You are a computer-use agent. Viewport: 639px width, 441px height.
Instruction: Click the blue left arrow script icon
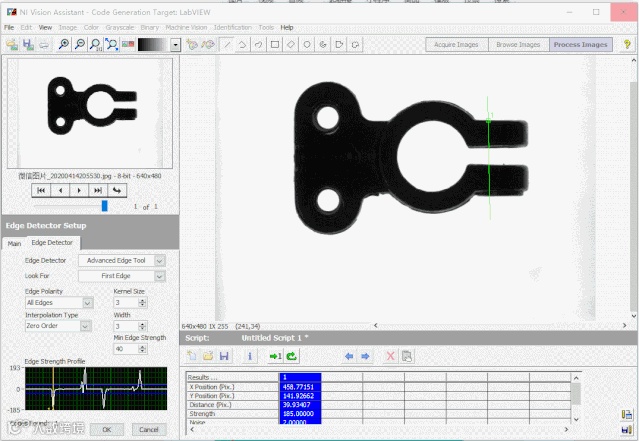(349, 356)
